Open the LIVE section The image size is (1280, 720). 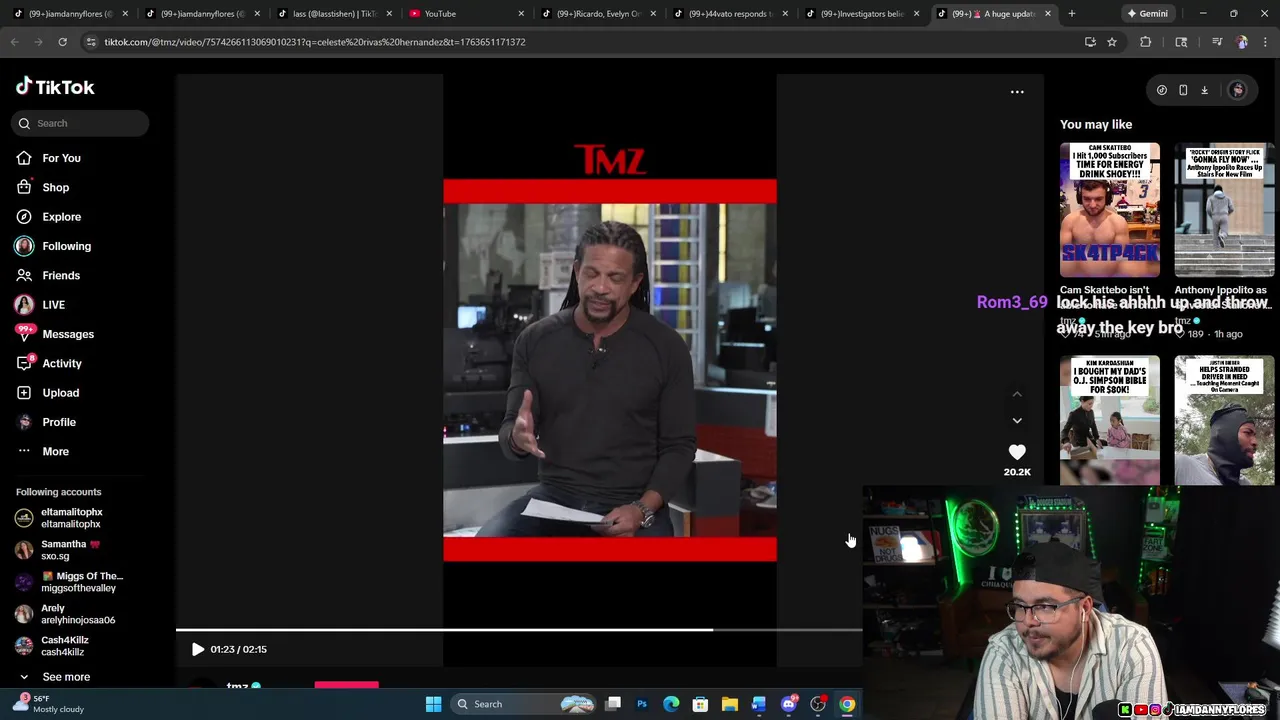coord(40,305)
